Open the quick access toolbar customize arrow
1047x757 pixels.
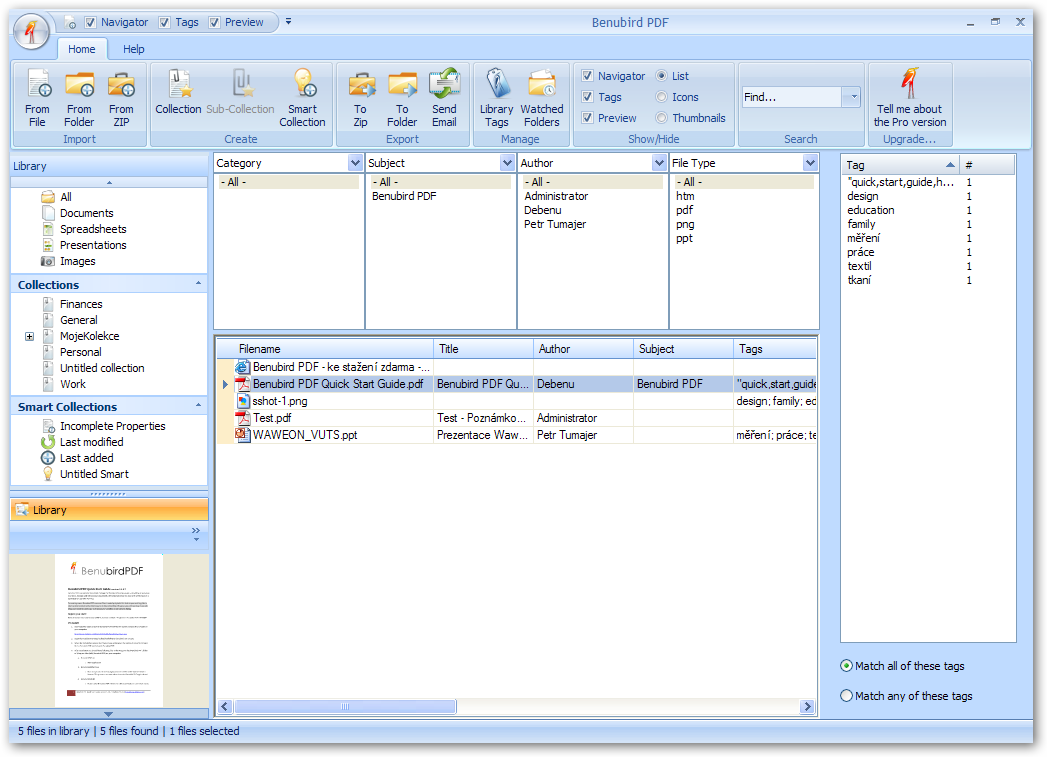coord(288,21)
